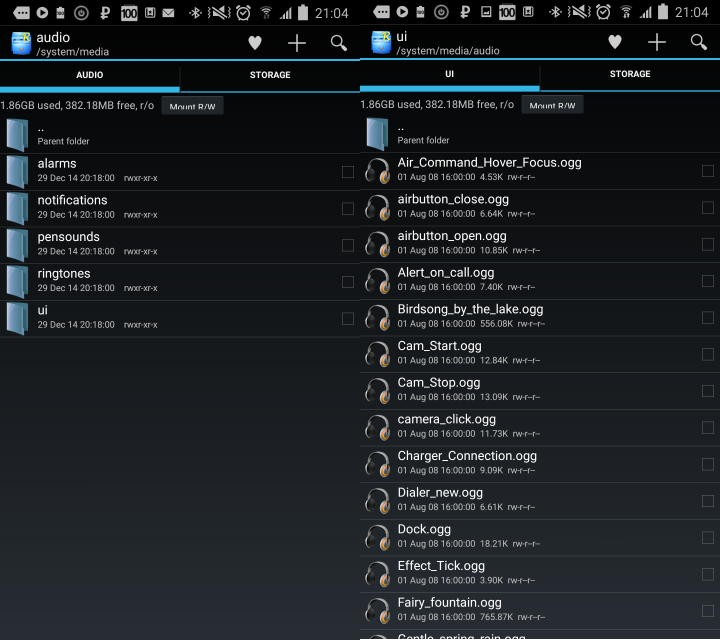
Task: Tap headphone icon for Dock.ogg
Action: pos(378,538)
